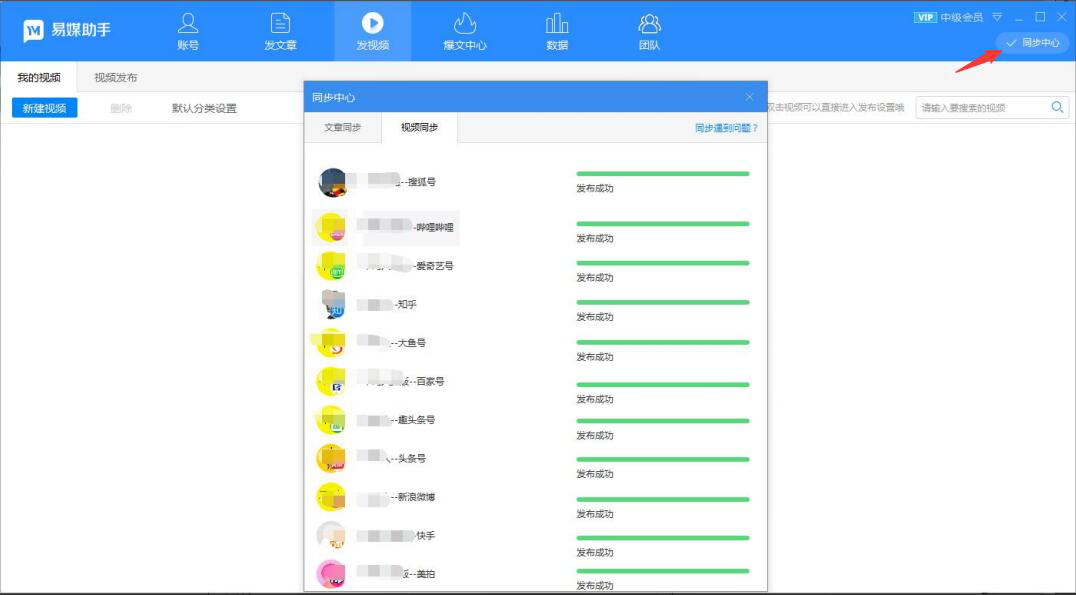
Task: Switch to the 视频发布 tab
Action: point(113,75)
